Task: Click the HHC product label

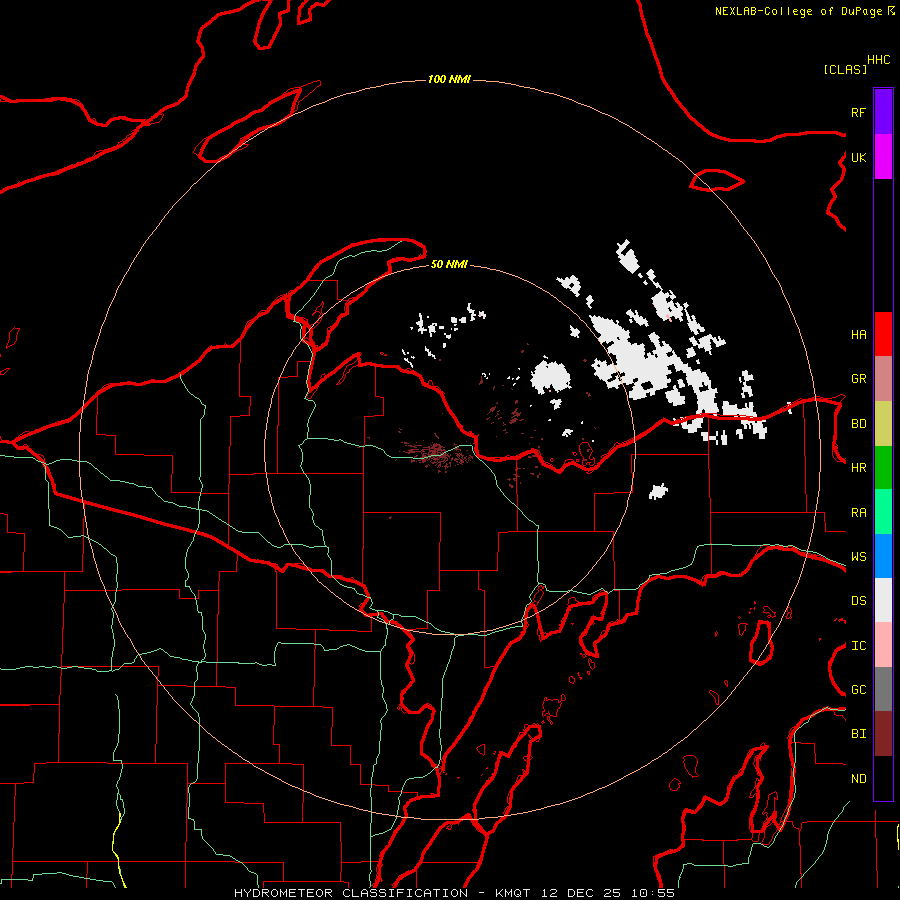Action: (x=878, y=60)
